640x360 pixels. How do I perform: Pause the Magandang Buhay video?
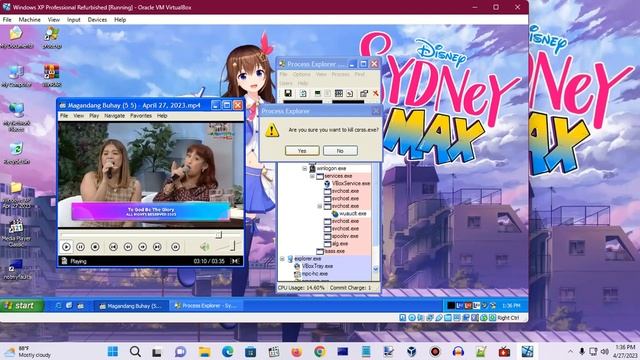[80, 247]
